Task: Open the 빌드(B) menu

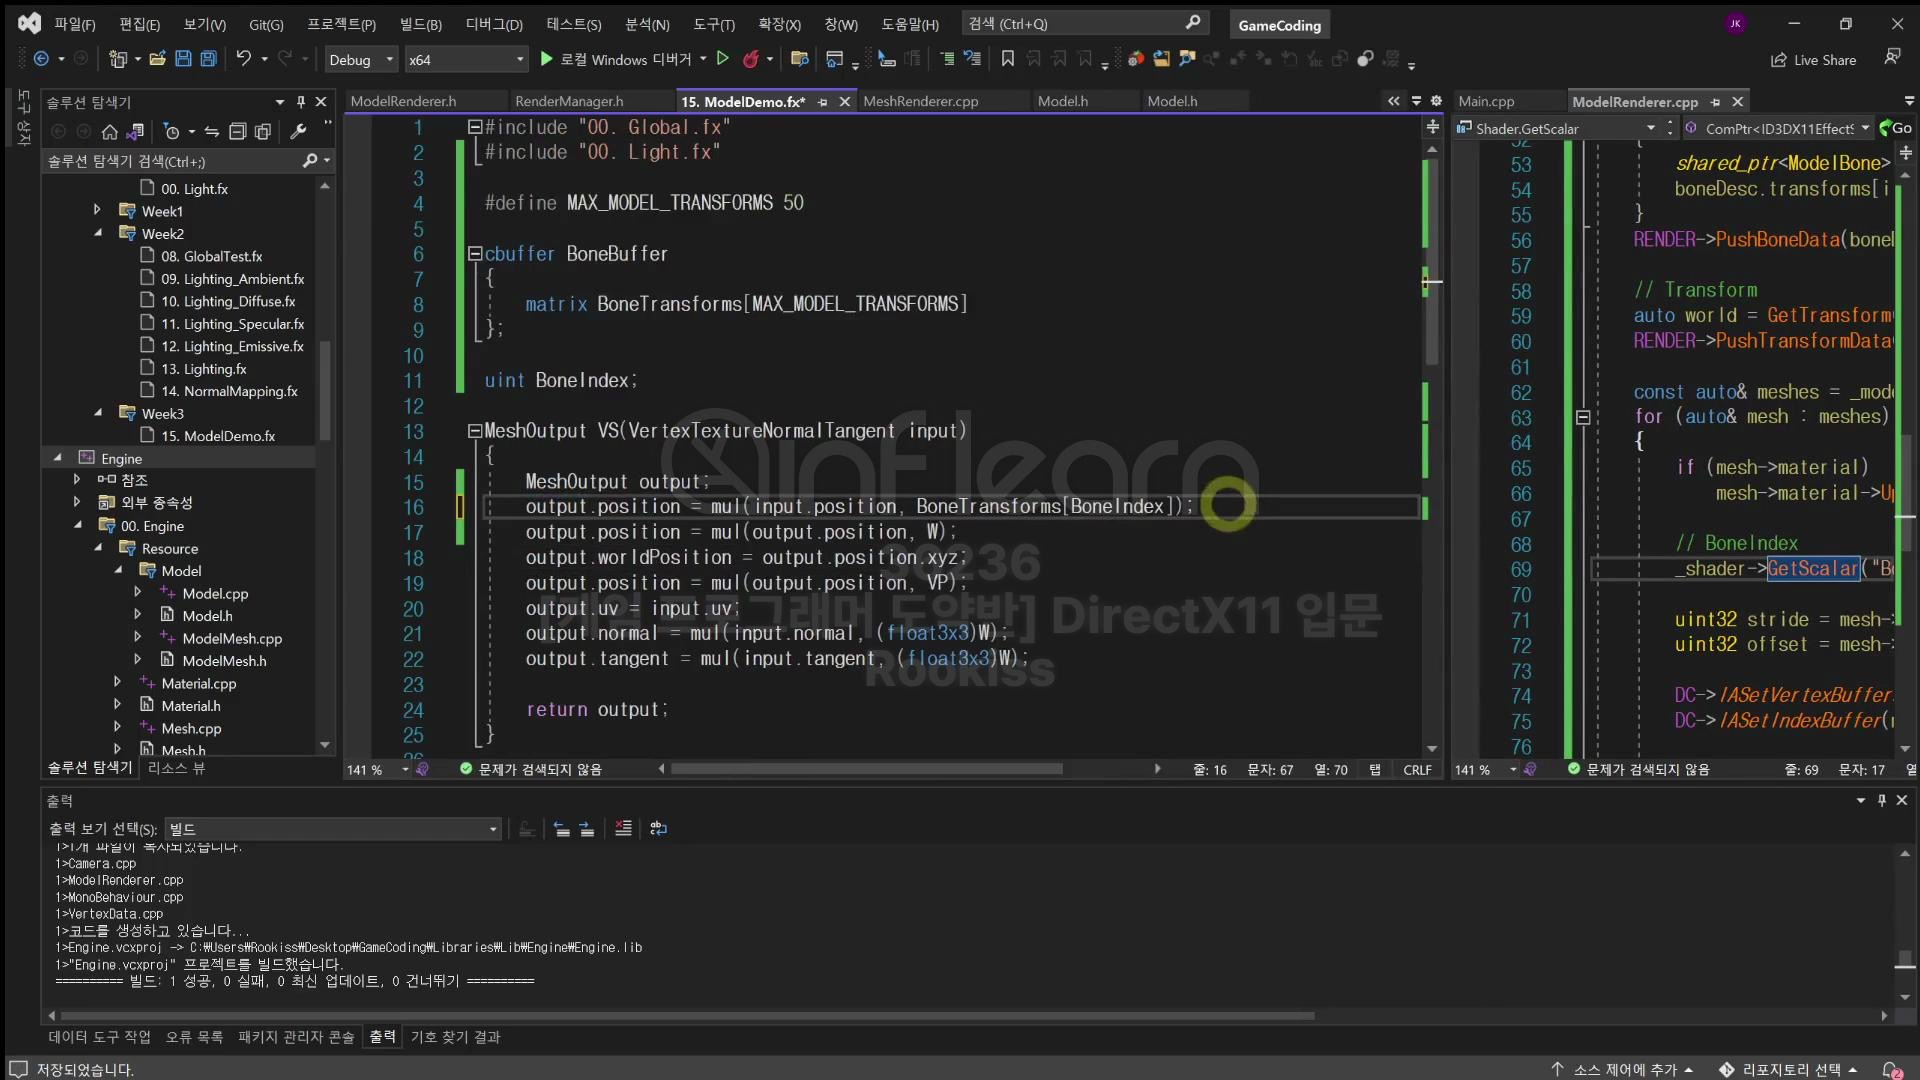Action: click(x=420, y=24)
